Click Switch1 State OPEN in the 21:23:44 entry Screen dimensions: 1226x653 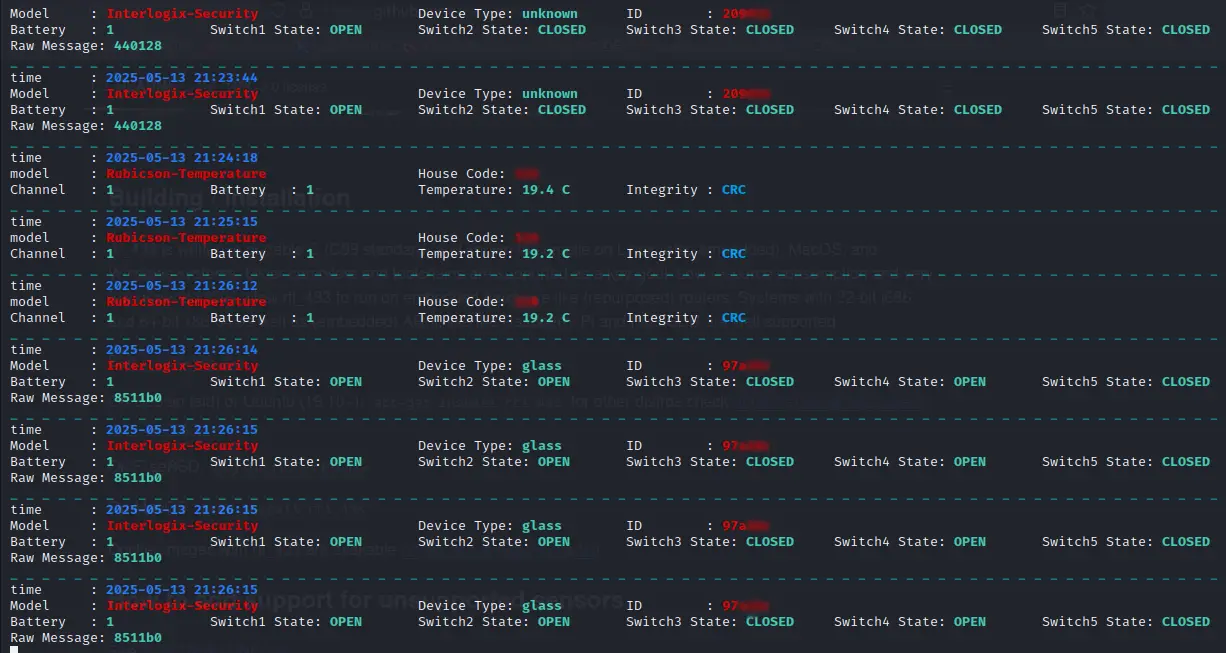pyautogui.click(x=346, y=110)
